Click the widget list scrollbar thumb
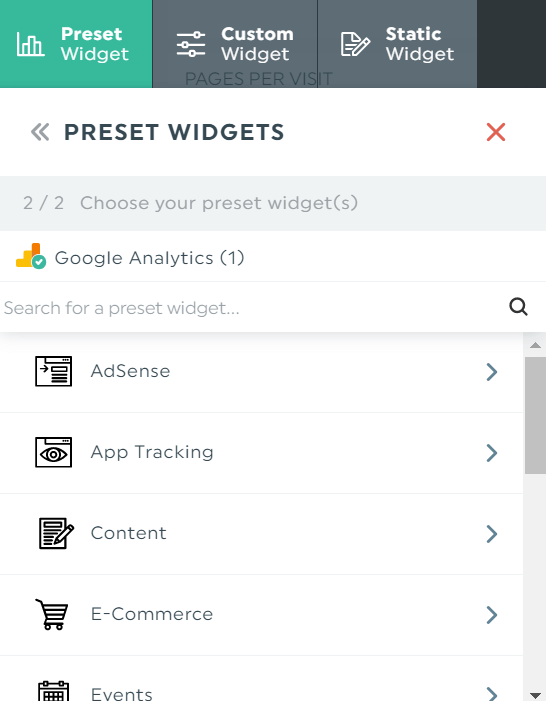The height and width of the screenshot is (701, 546). [x=535, y=415]
